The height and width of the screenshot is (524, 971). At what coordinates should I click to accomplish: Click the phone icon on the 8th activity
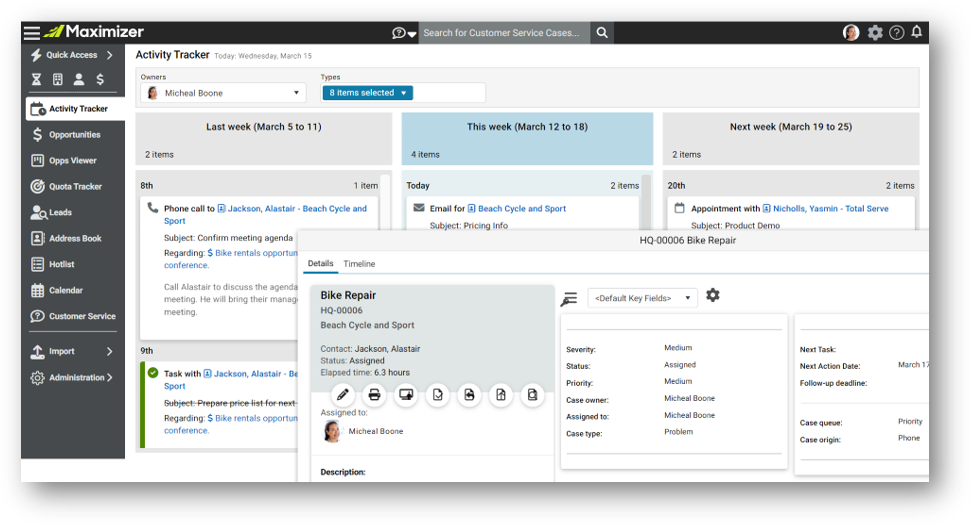[x=152, y=208]
